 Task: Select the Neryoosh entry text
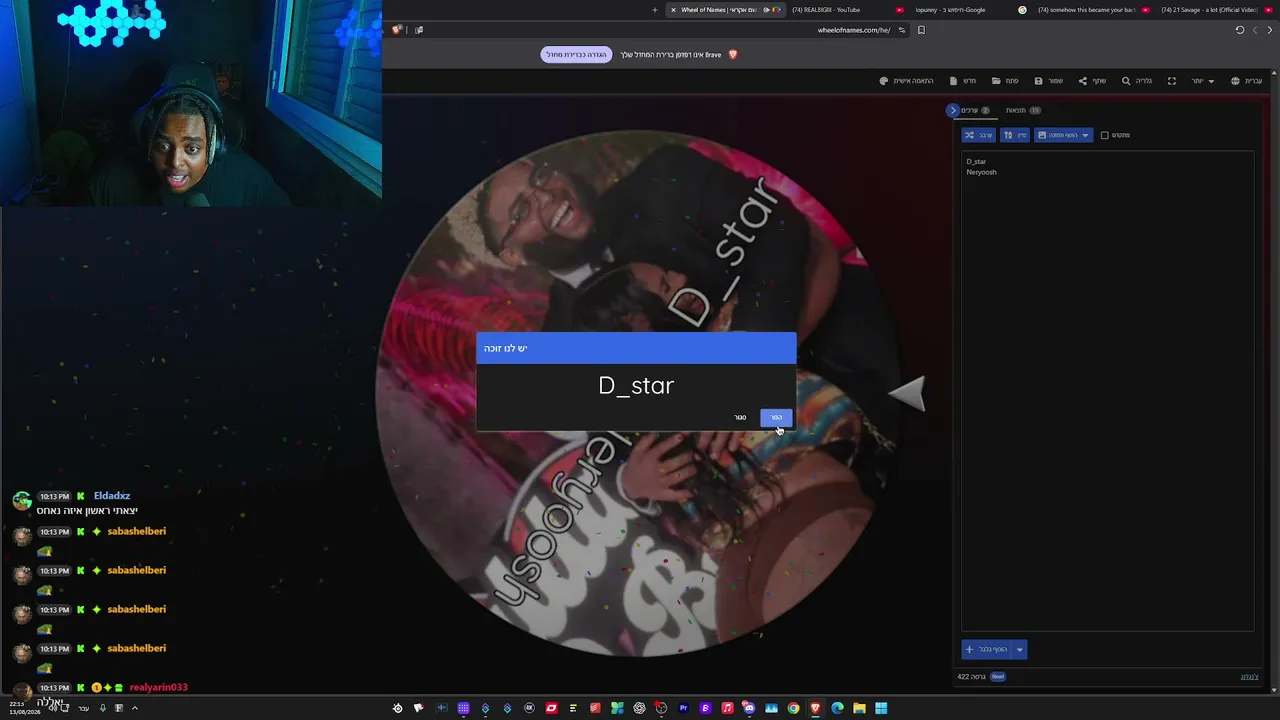click(981, 172)
